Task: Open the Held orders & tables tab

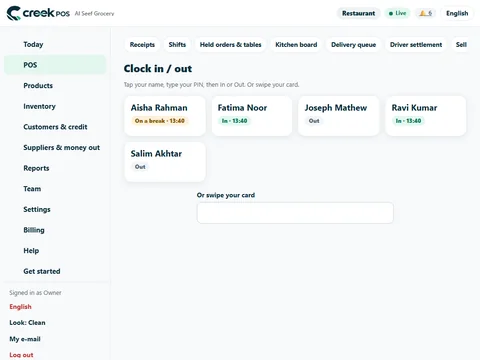Action: pyautogui.click(x=230, y=45)
